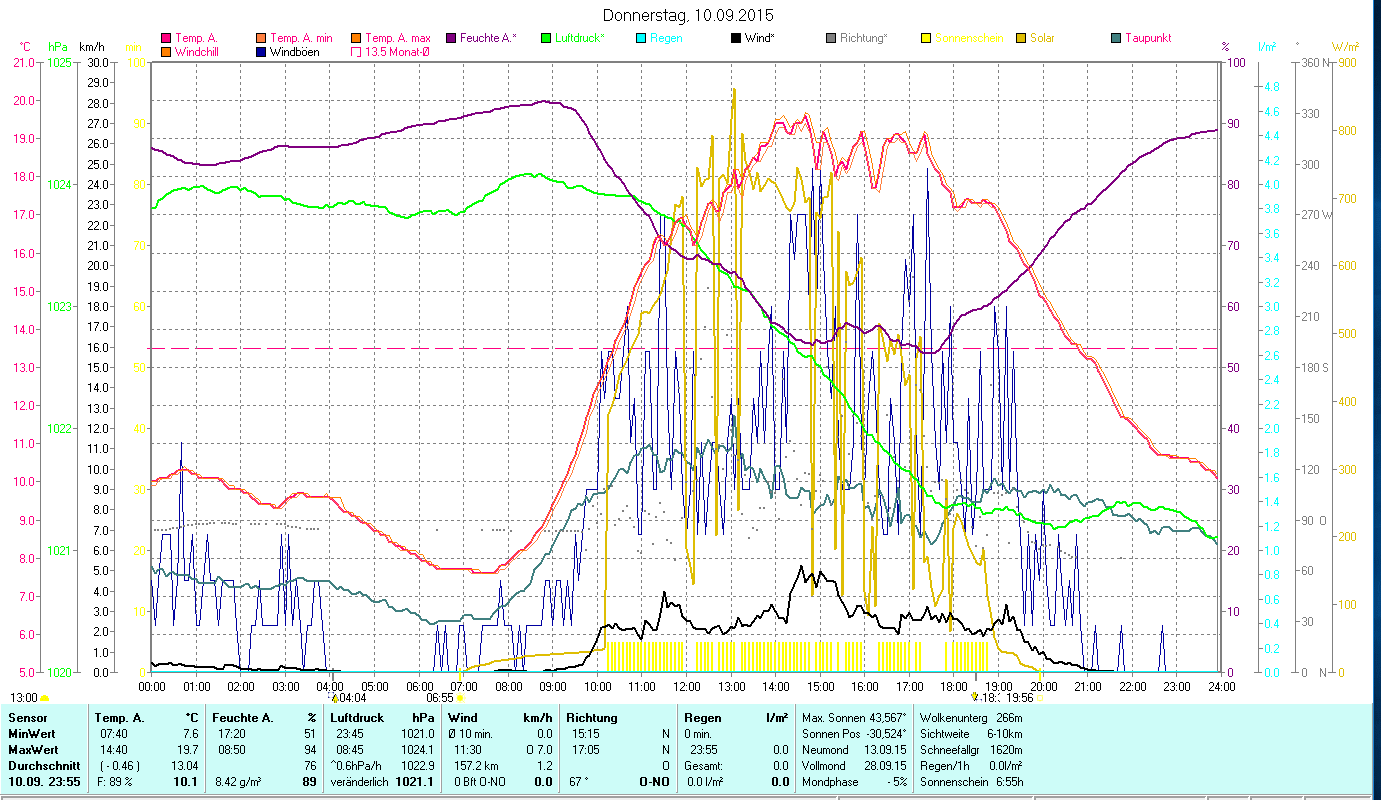
Task: Click the timestamp 10.09. 23:55
Action: 43,782
